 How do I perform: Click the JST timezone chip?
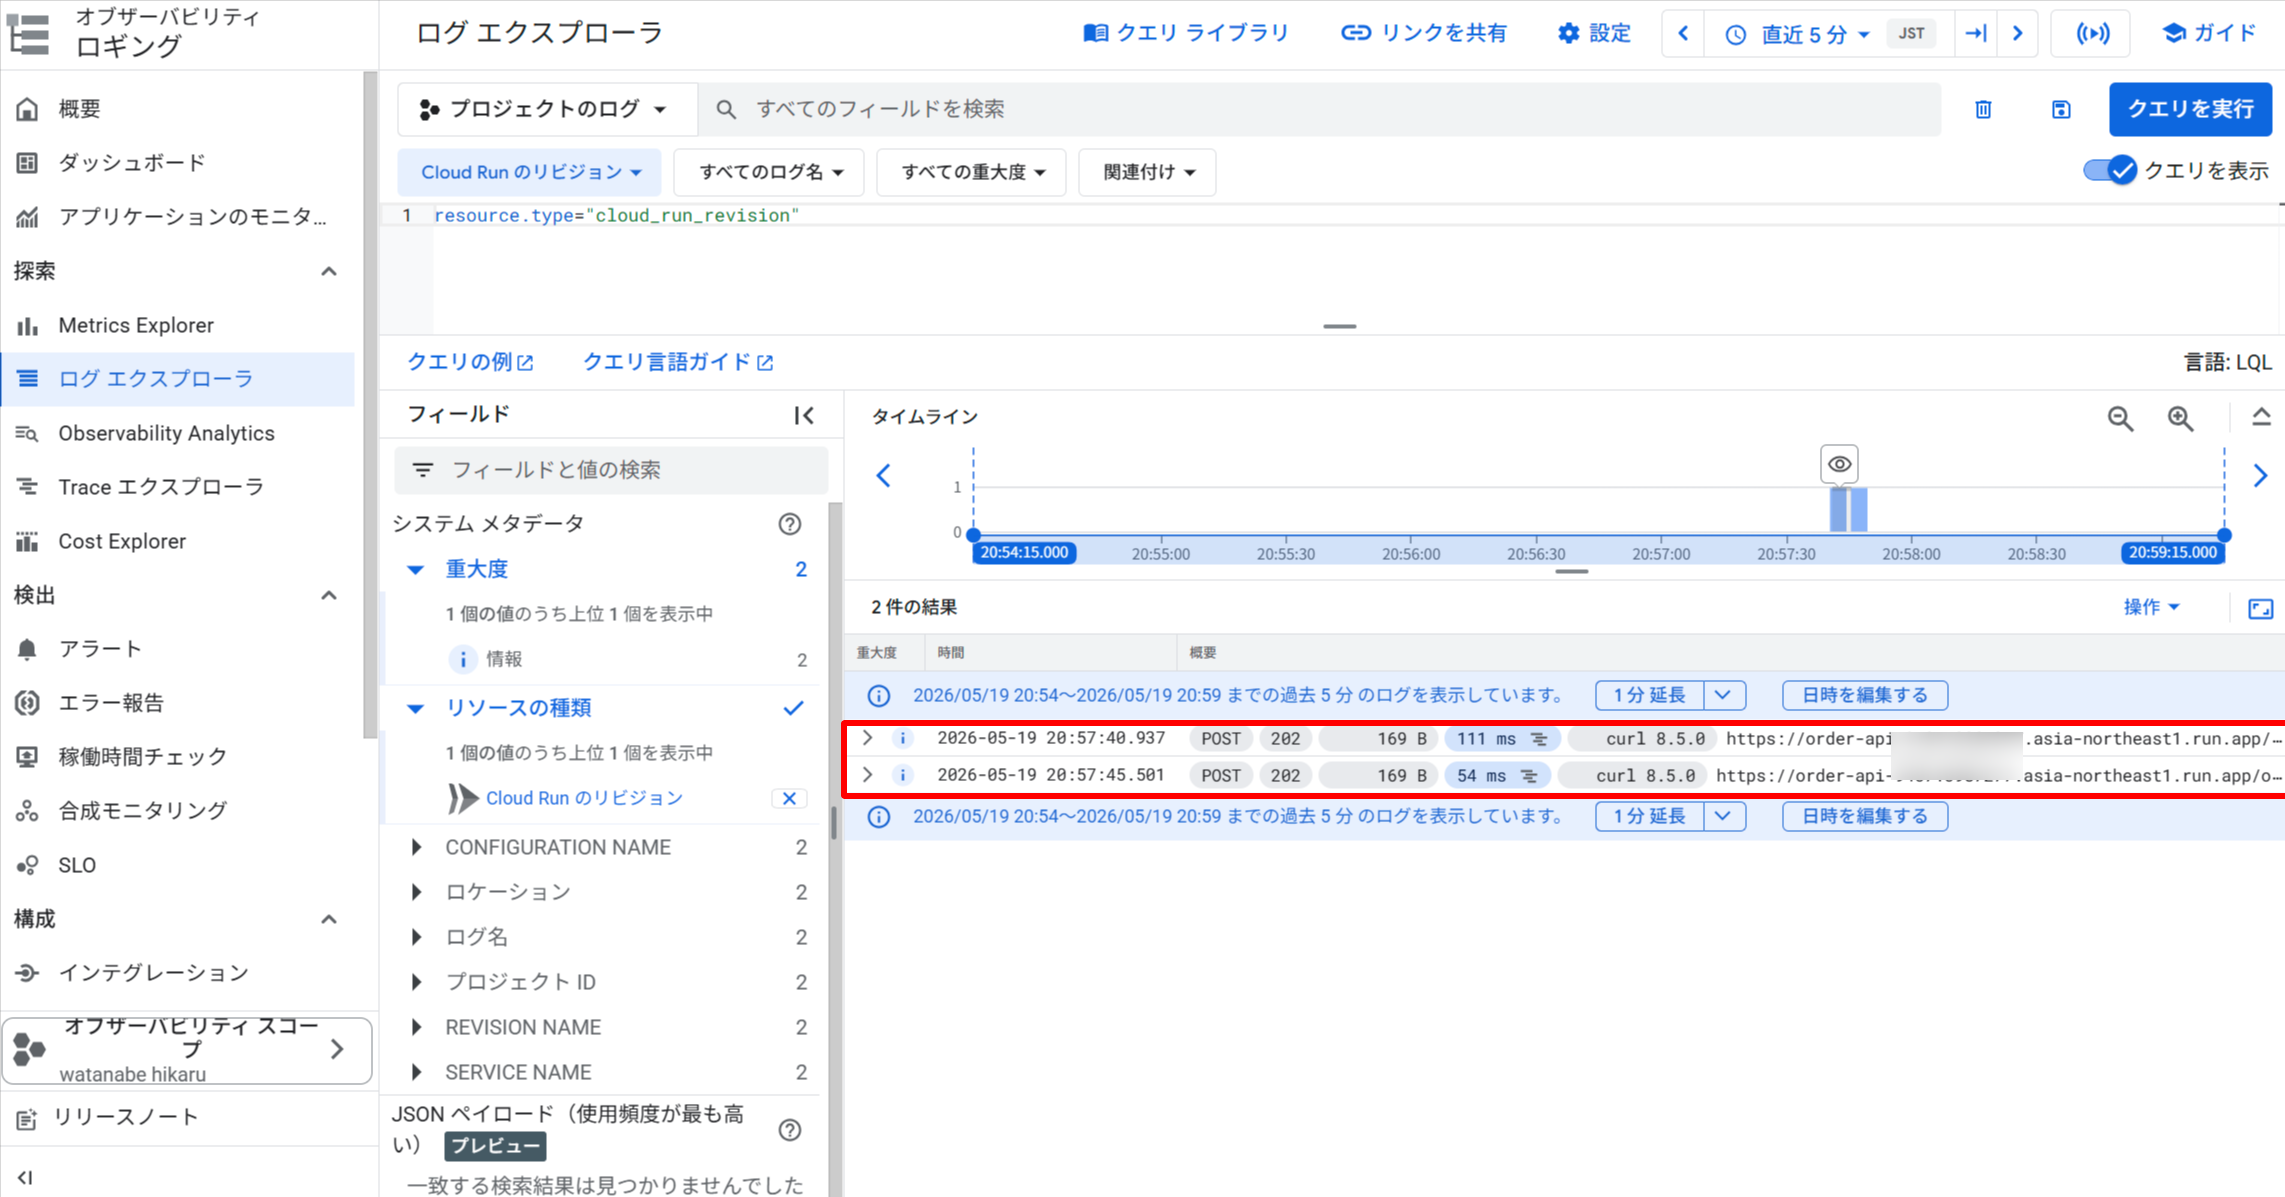tap(1911, 34)
